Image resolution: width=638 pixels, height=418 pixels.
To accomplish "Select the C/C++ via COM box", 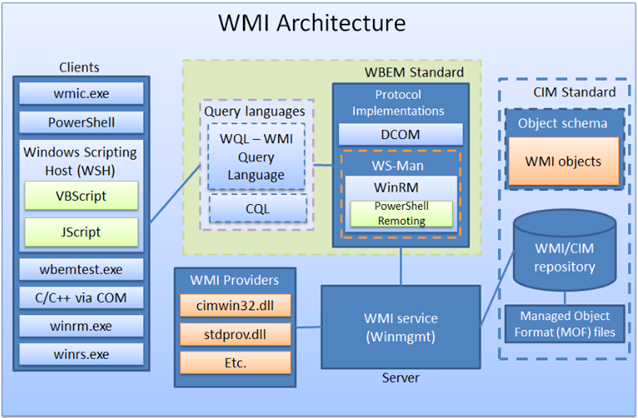I will pyautogui.click(x=81, y=298).
